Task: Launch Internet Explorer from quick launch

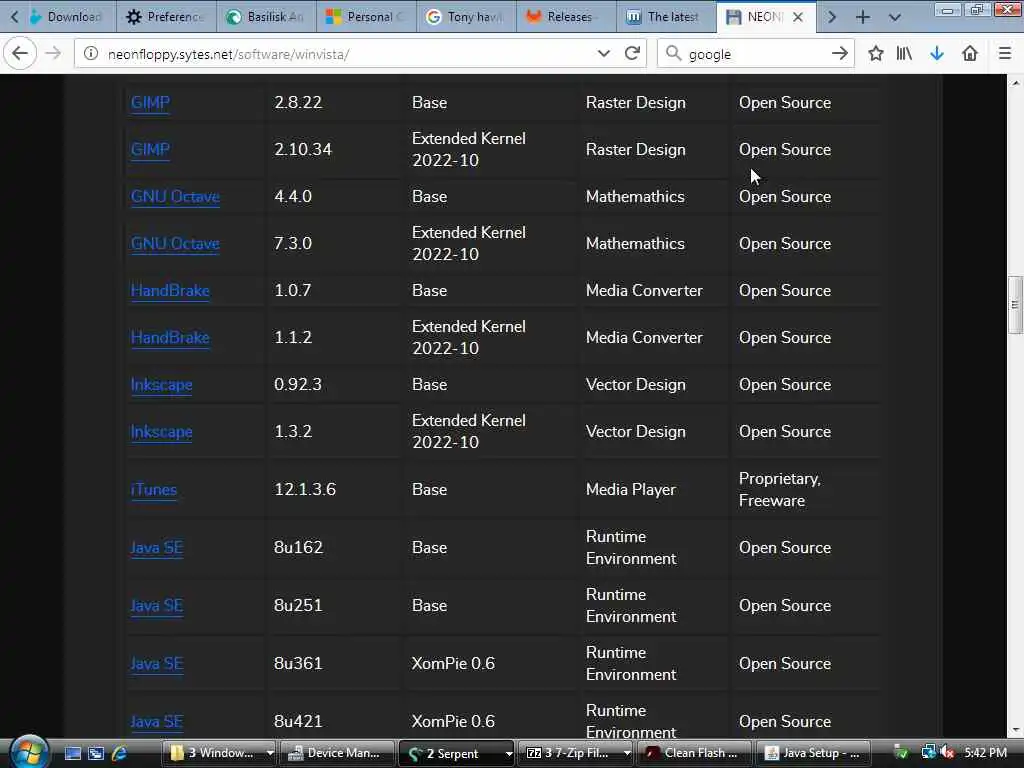Action: pos(119,754)
